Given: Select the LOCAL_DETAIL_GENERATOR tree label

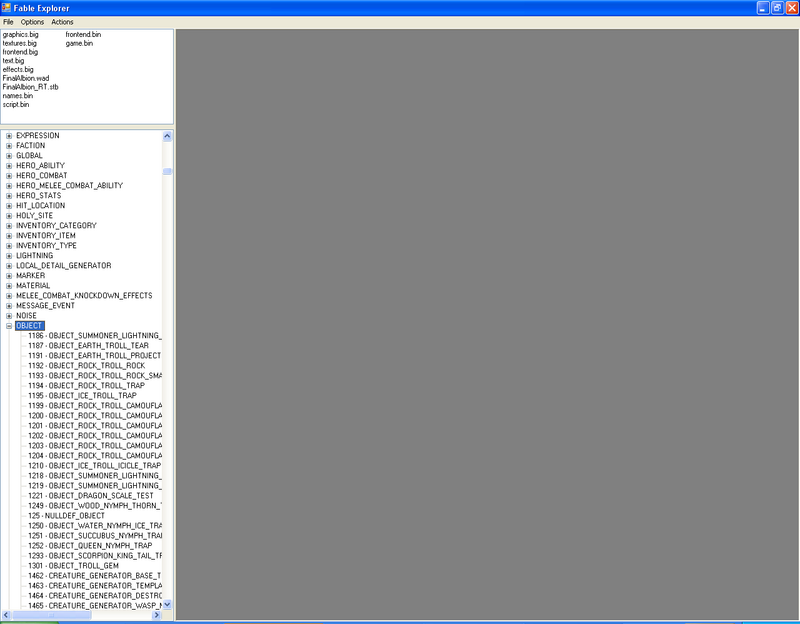Looking at the screenshot, I should [64, 266].
